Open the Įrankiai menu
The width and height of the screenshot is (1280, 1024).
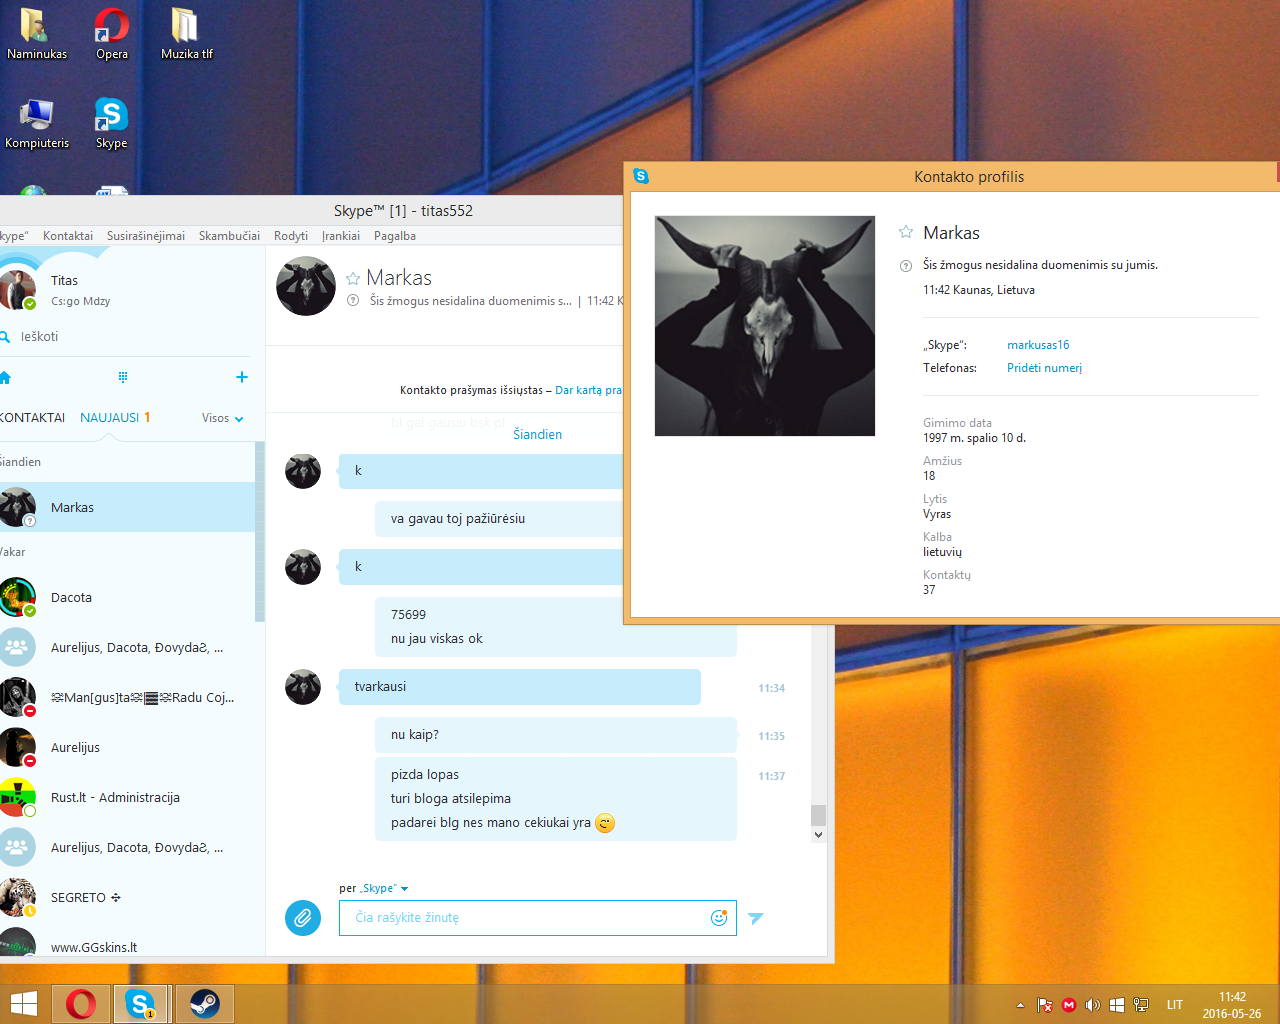[341, 236]
